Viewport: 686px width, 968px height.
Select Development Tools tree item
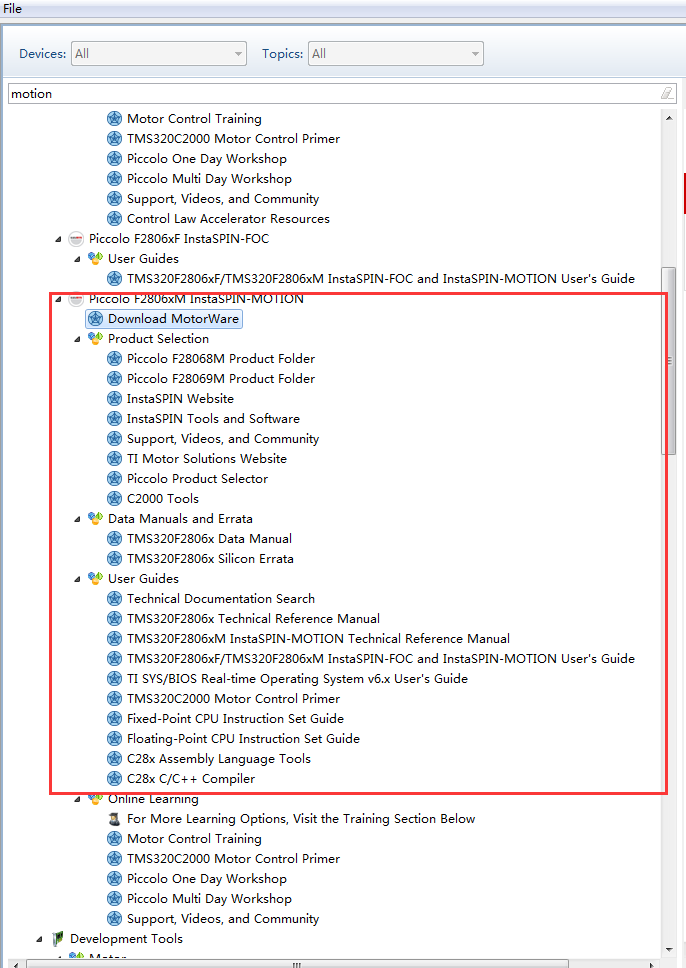(x=127, y=939)
